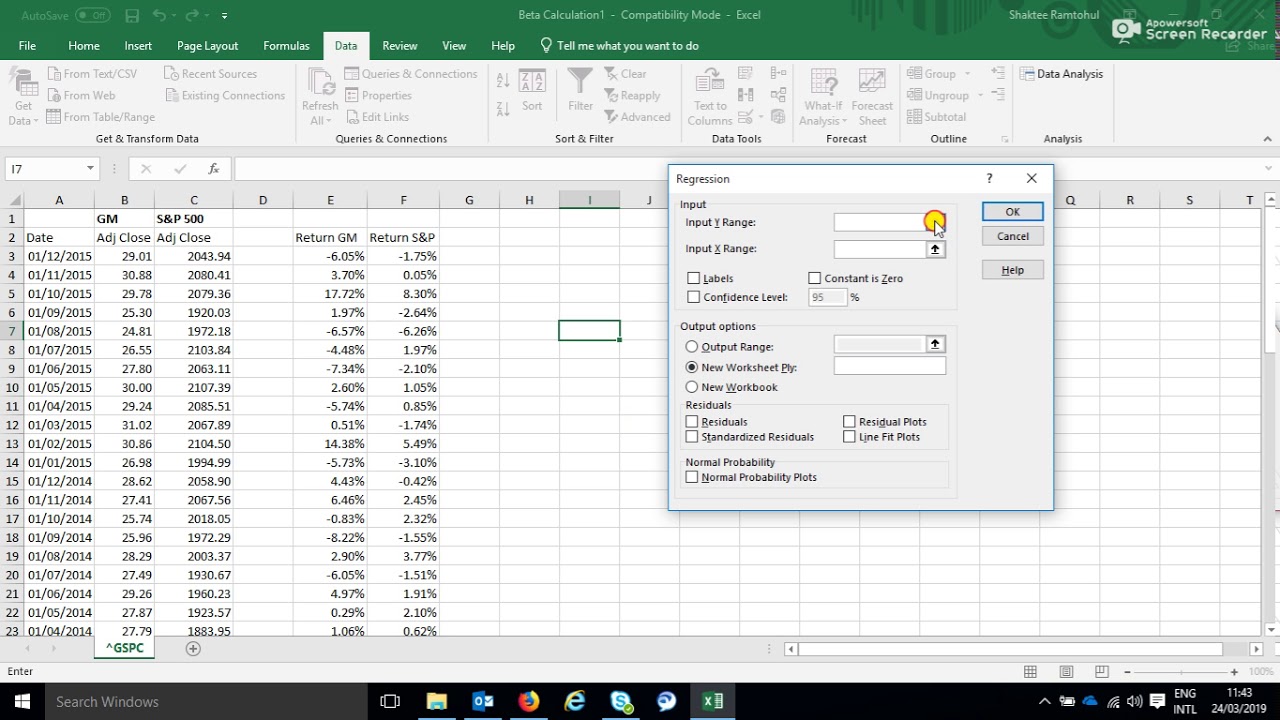Enable Standardized Residuals checkbox
The width and height of the screenshot is (1280, 720).
[x=692, y=437]
